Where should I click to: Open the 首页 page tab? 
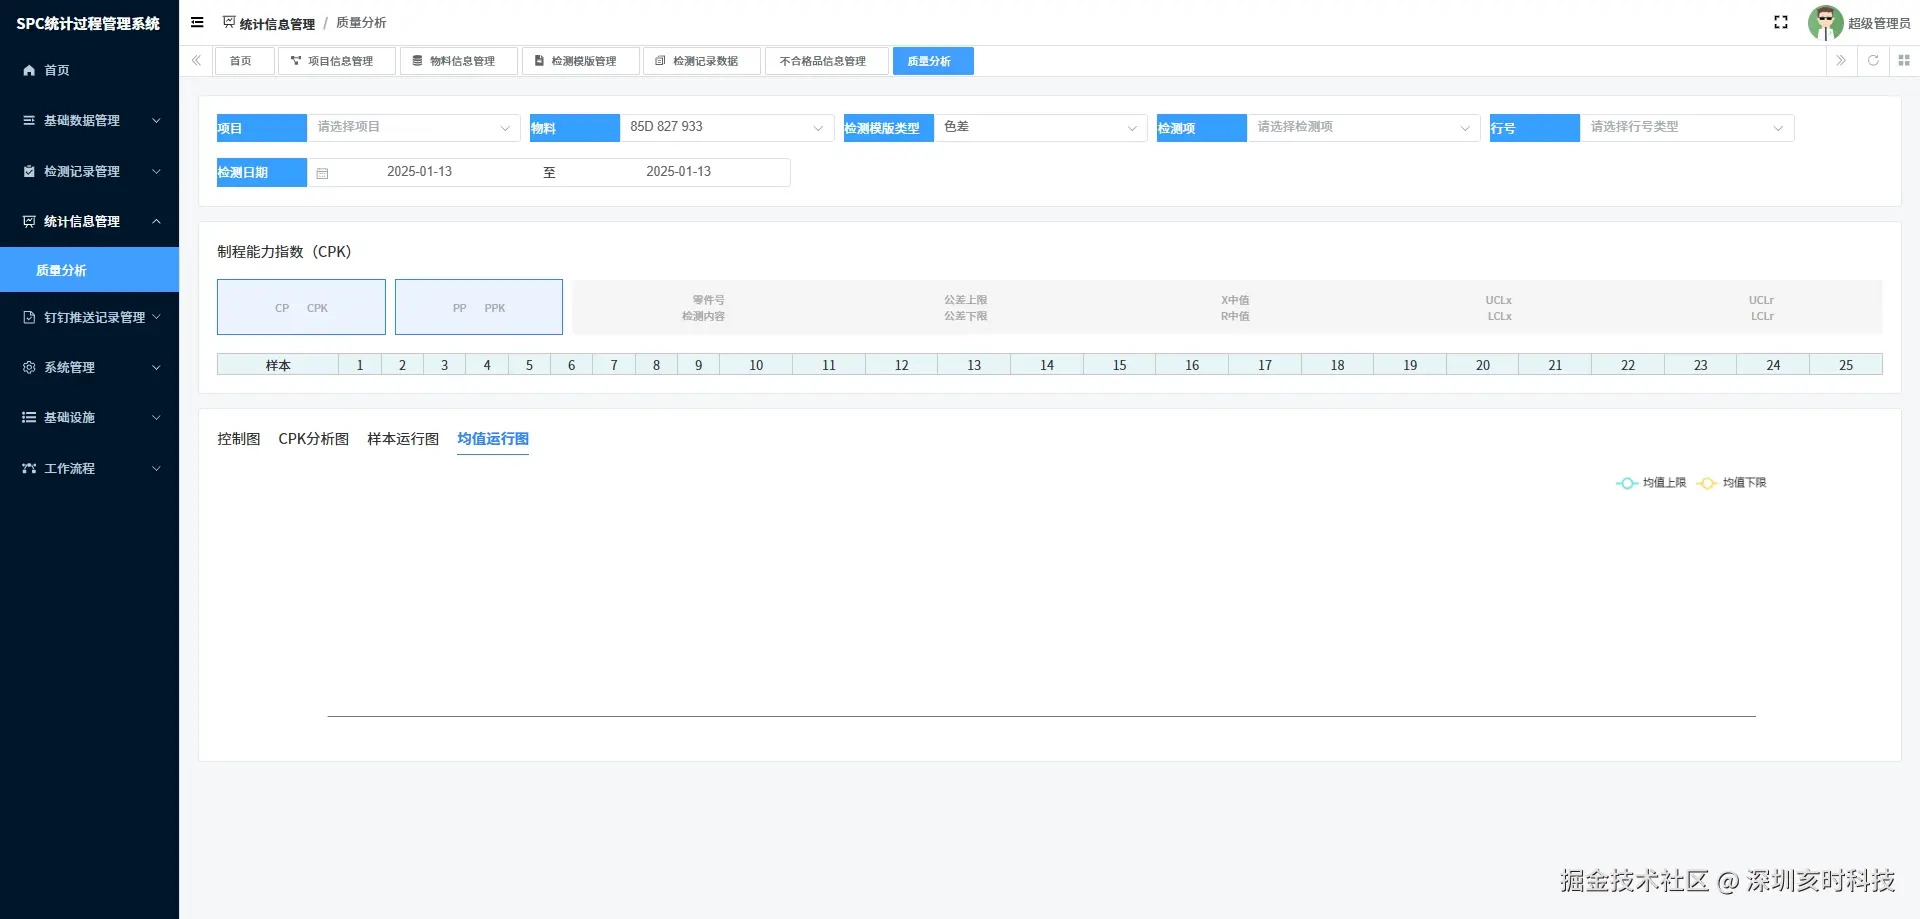(244, 61)
